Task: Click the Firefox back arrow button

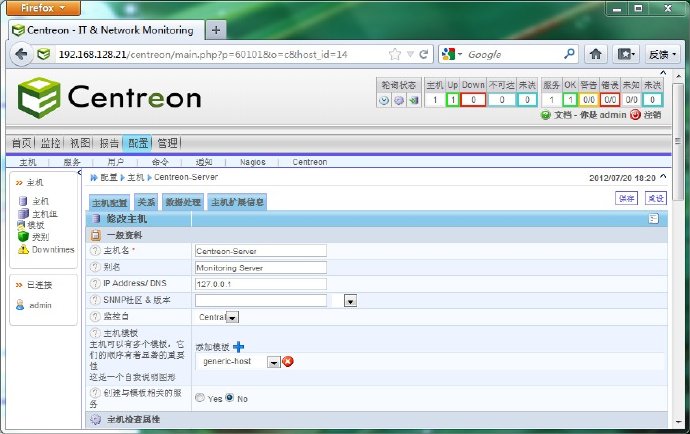Action: (x=21, y=54)
